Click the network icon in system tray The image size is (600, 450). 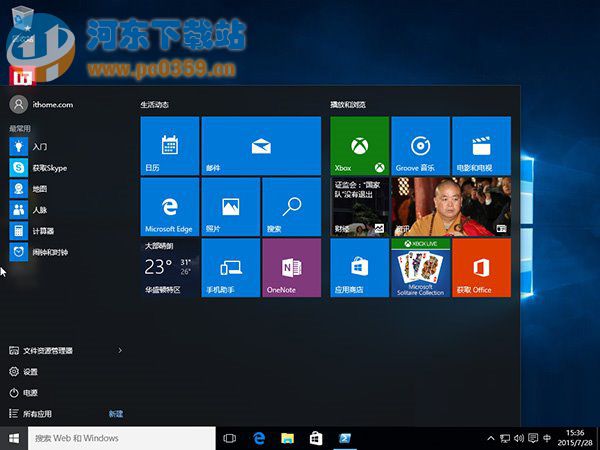point(505,438)
